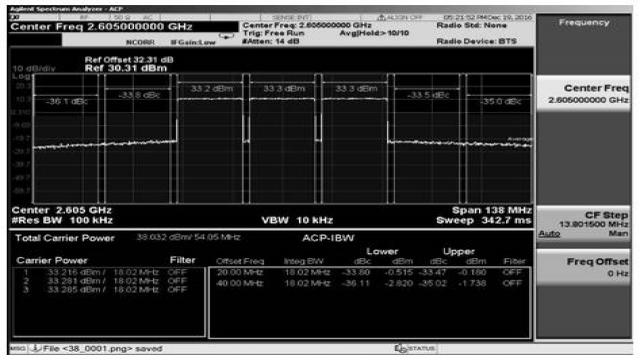Image resolution: width=640 pixels, height=360 pixels.
Task: Click the 'Agilent Spectrum Analyzer - ACP' title bar
Action: pos(67,9)
